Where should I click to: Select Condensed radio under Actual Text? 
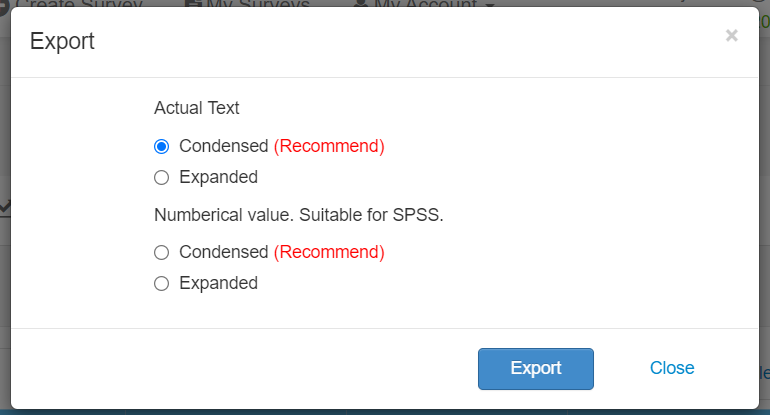click(162, 146)
